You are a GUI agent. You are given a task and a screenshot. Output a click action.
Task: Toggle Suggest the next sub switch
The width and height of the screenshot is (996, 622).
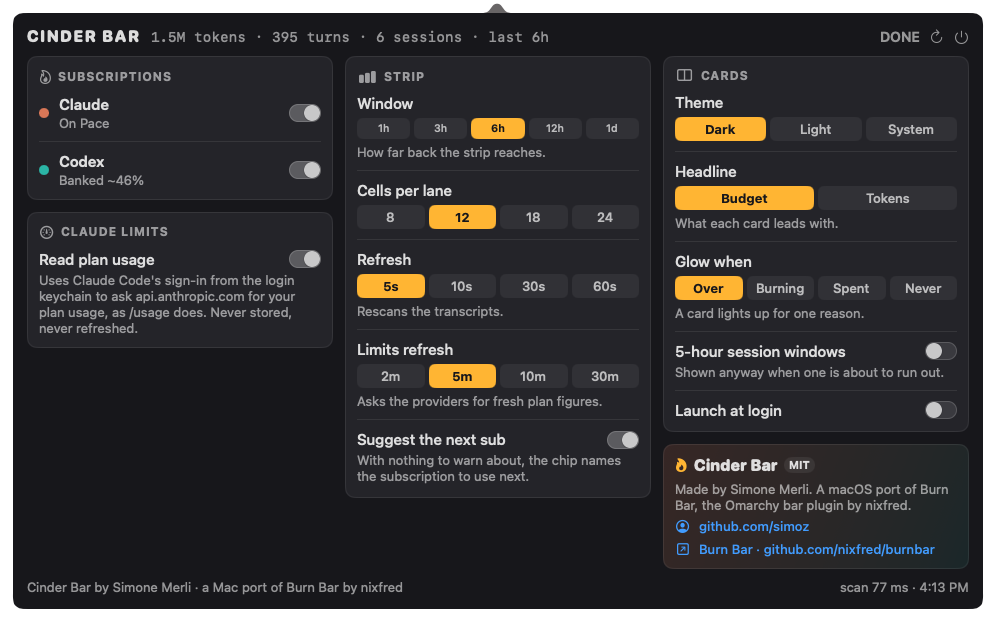coord(622,440)
